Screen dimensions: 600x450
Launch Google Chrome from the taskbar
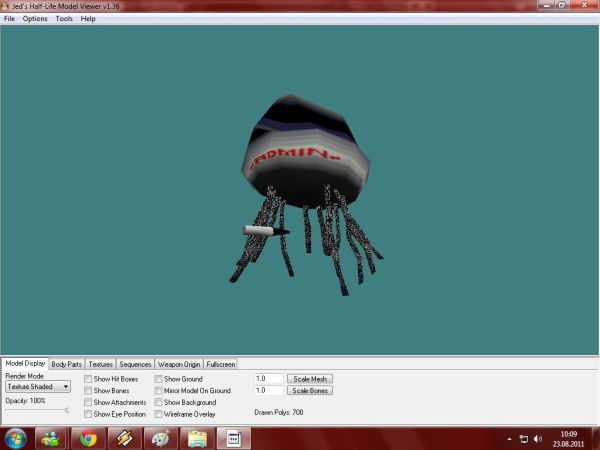point(88,438)
